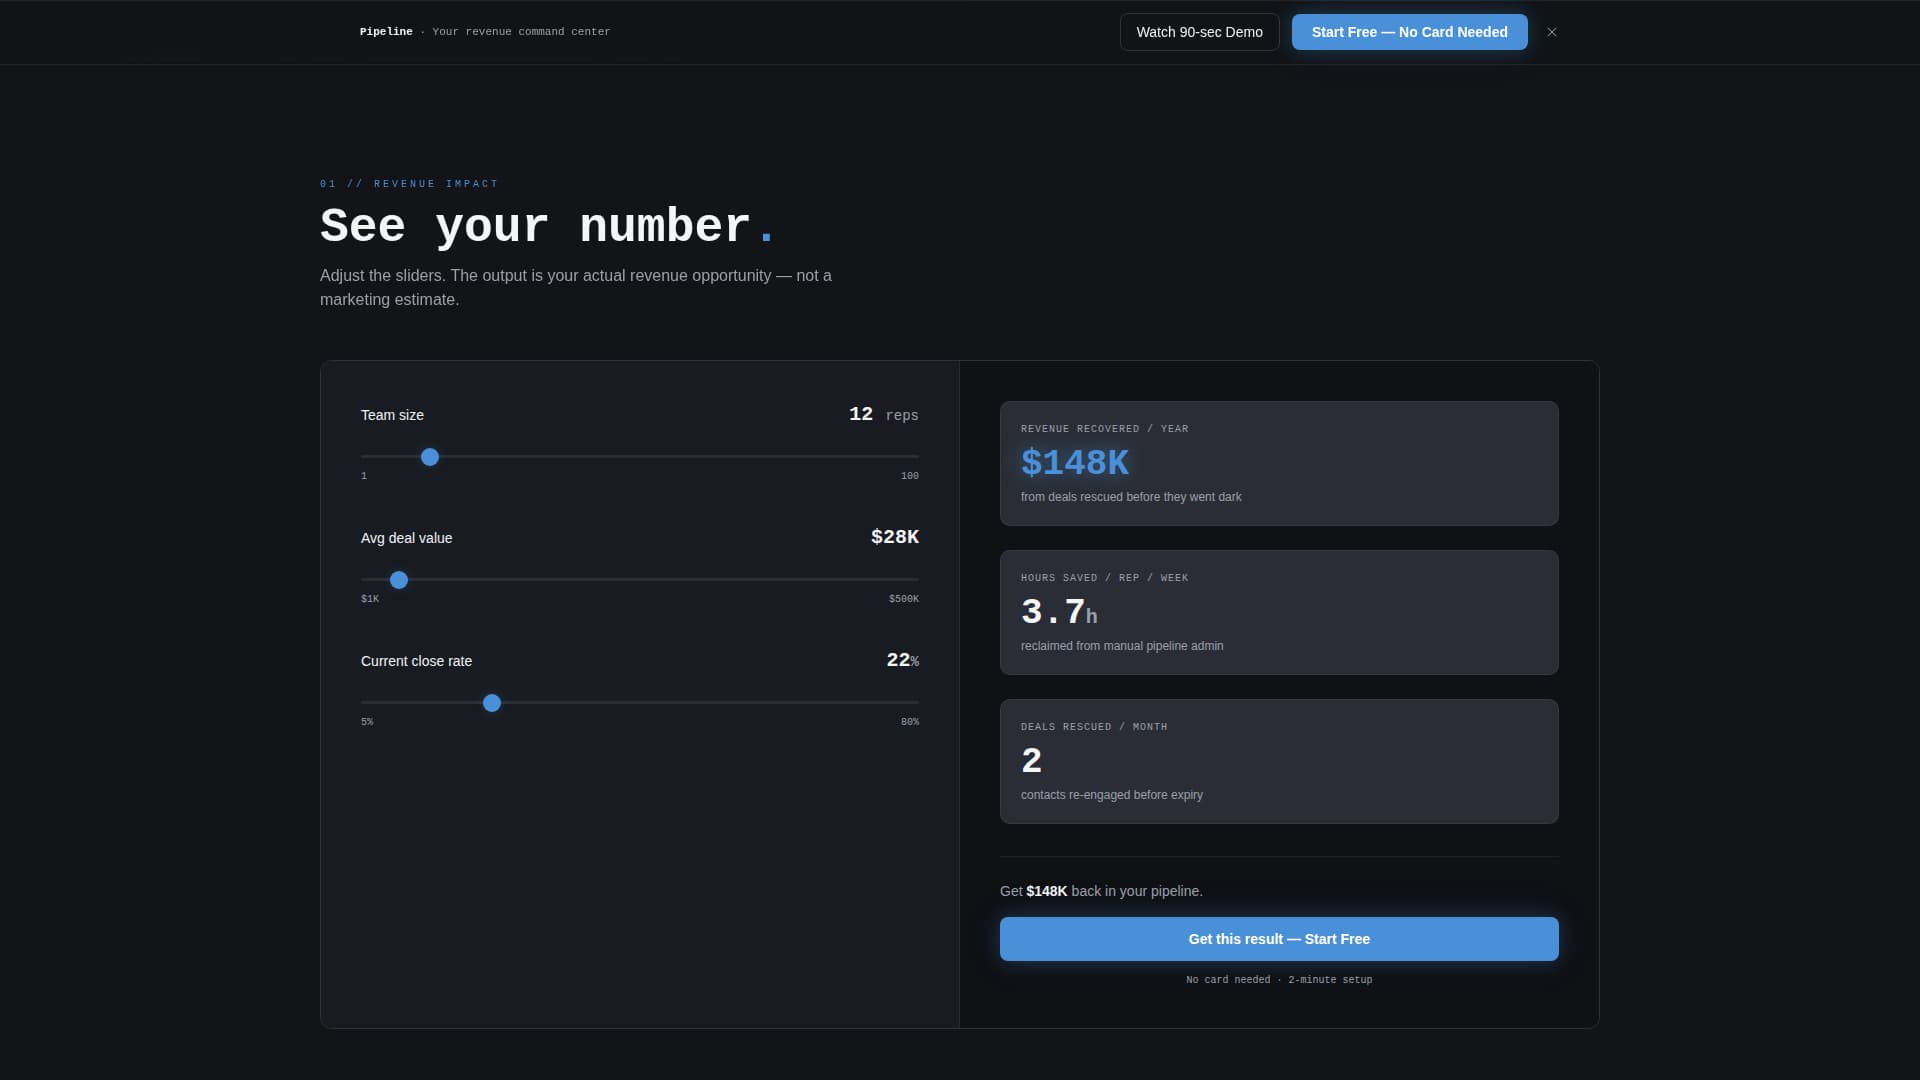The height and width of the screenshot is (1080, 1920).
Task: Click No card needed · 2-minute setup text
Action: 1279,980
